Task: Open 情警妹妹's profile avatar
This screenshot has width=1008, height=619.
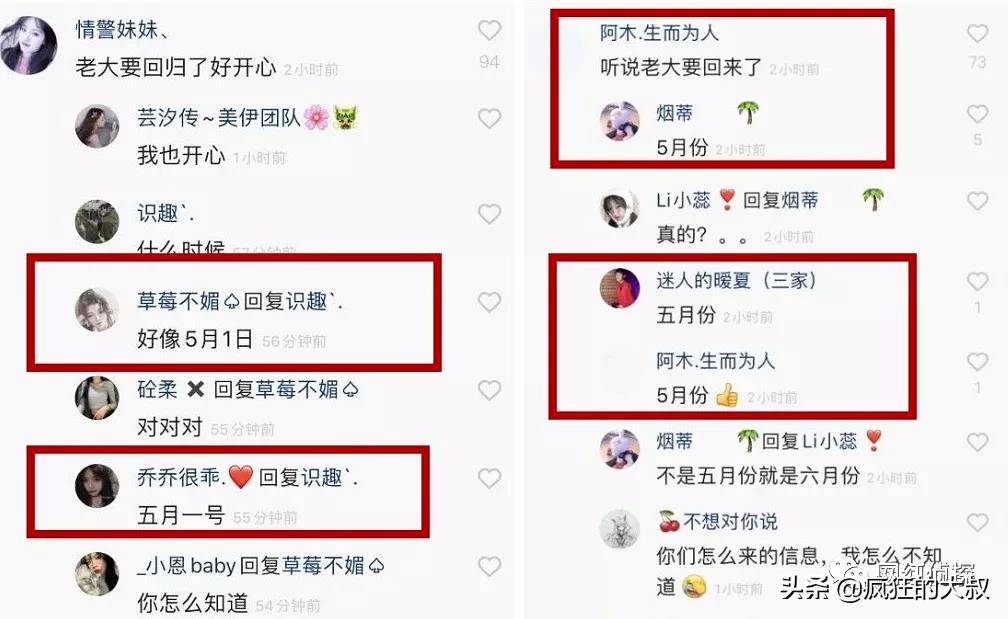Action: tap(29, 46)
